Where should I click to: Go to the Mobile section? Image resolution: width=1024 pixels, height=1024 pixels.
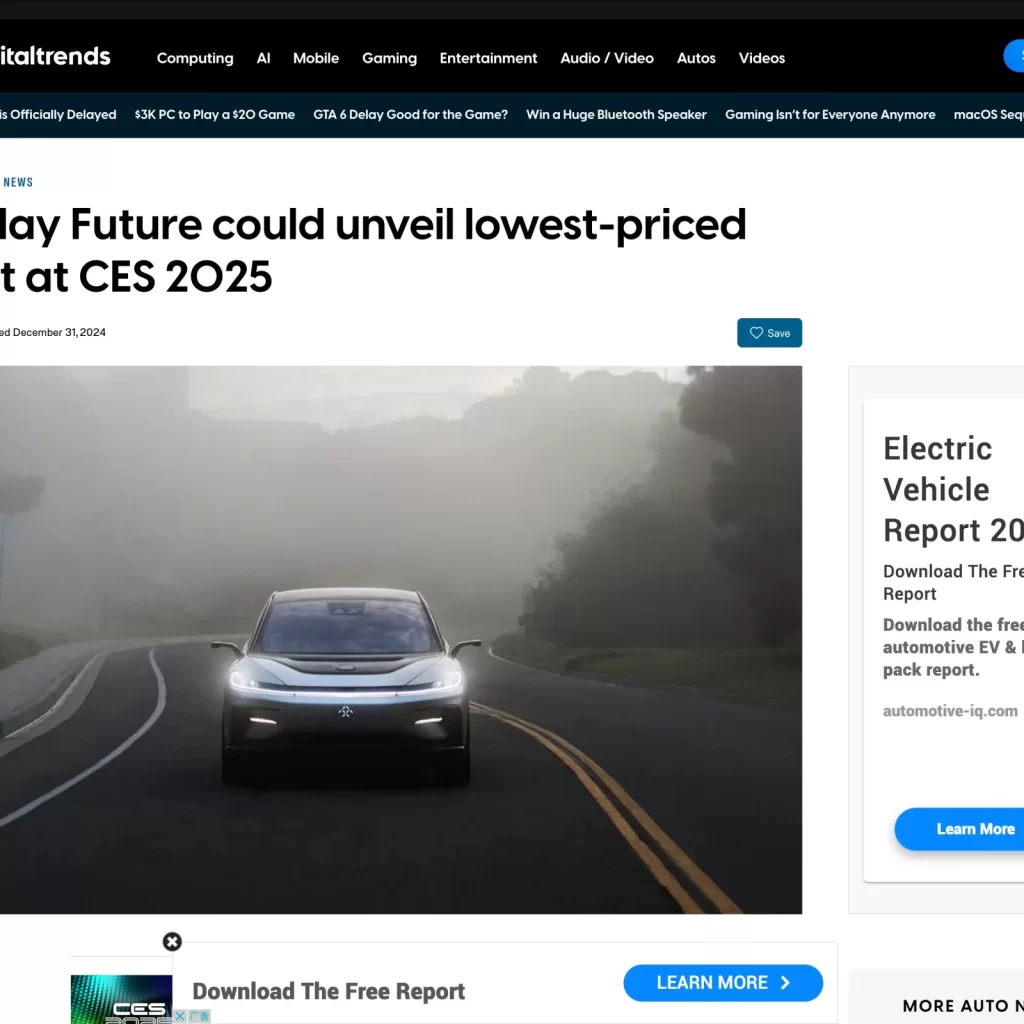click(x=315, y=58)
